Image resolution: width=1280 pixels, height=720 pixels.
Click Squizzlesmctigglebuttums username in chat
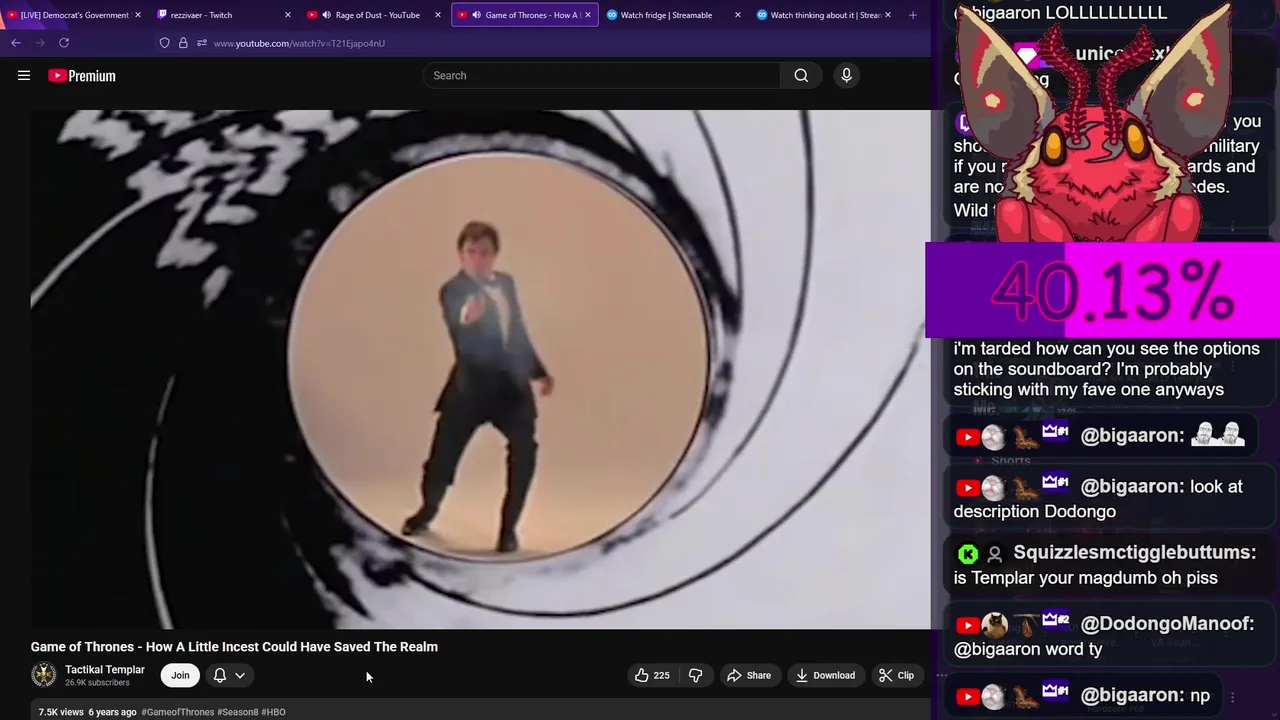point(1134,552)
